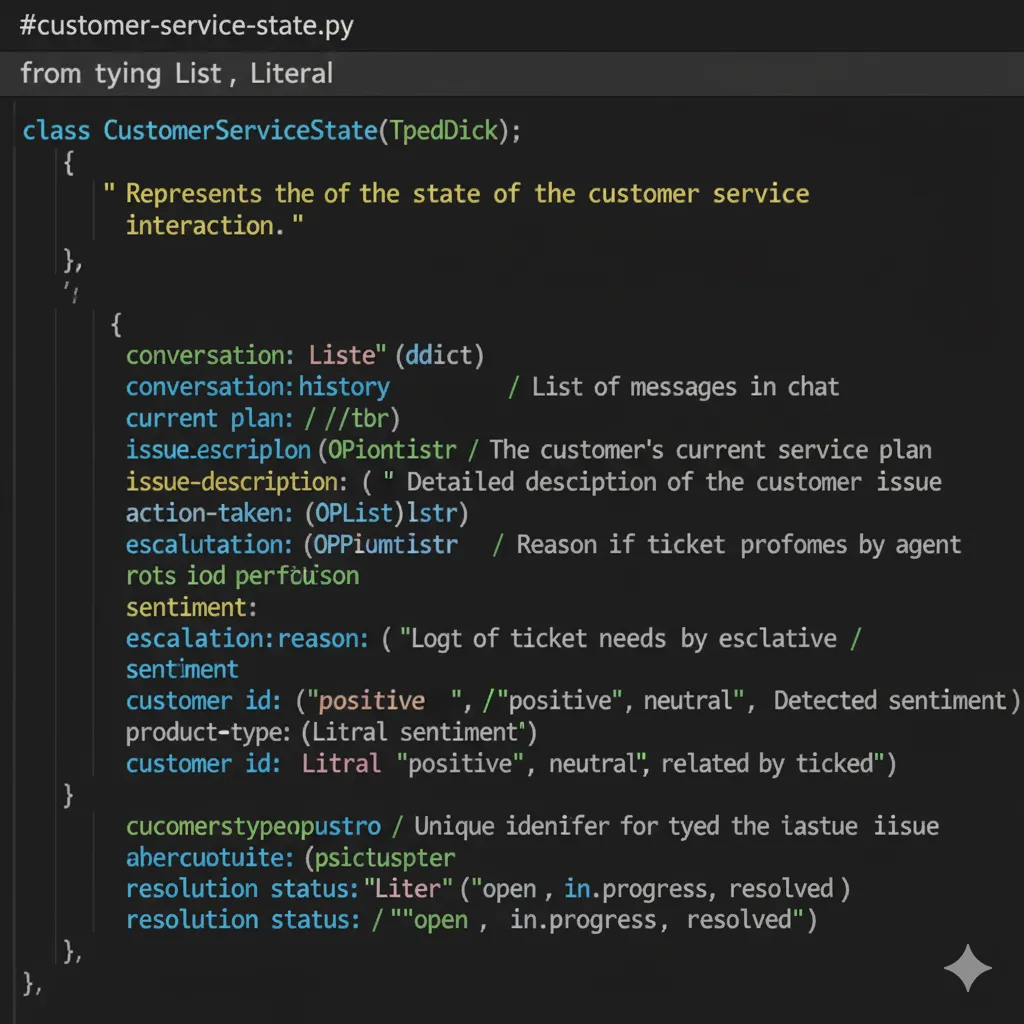The image size is (1024, 1024).
Task: Click the escalutation field definition
Action: (x=290, y=544)
